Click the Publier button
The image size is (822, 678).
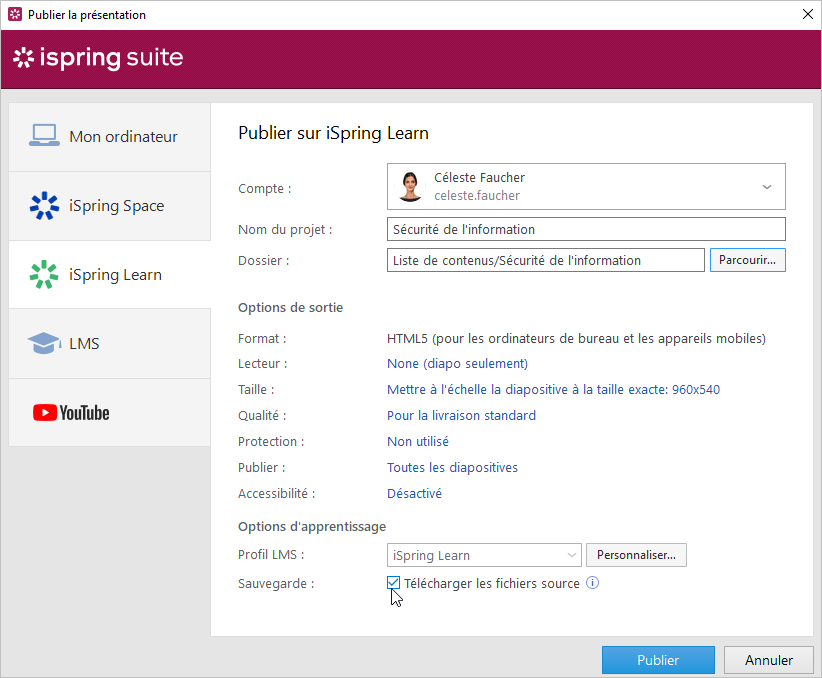(658, 660)
